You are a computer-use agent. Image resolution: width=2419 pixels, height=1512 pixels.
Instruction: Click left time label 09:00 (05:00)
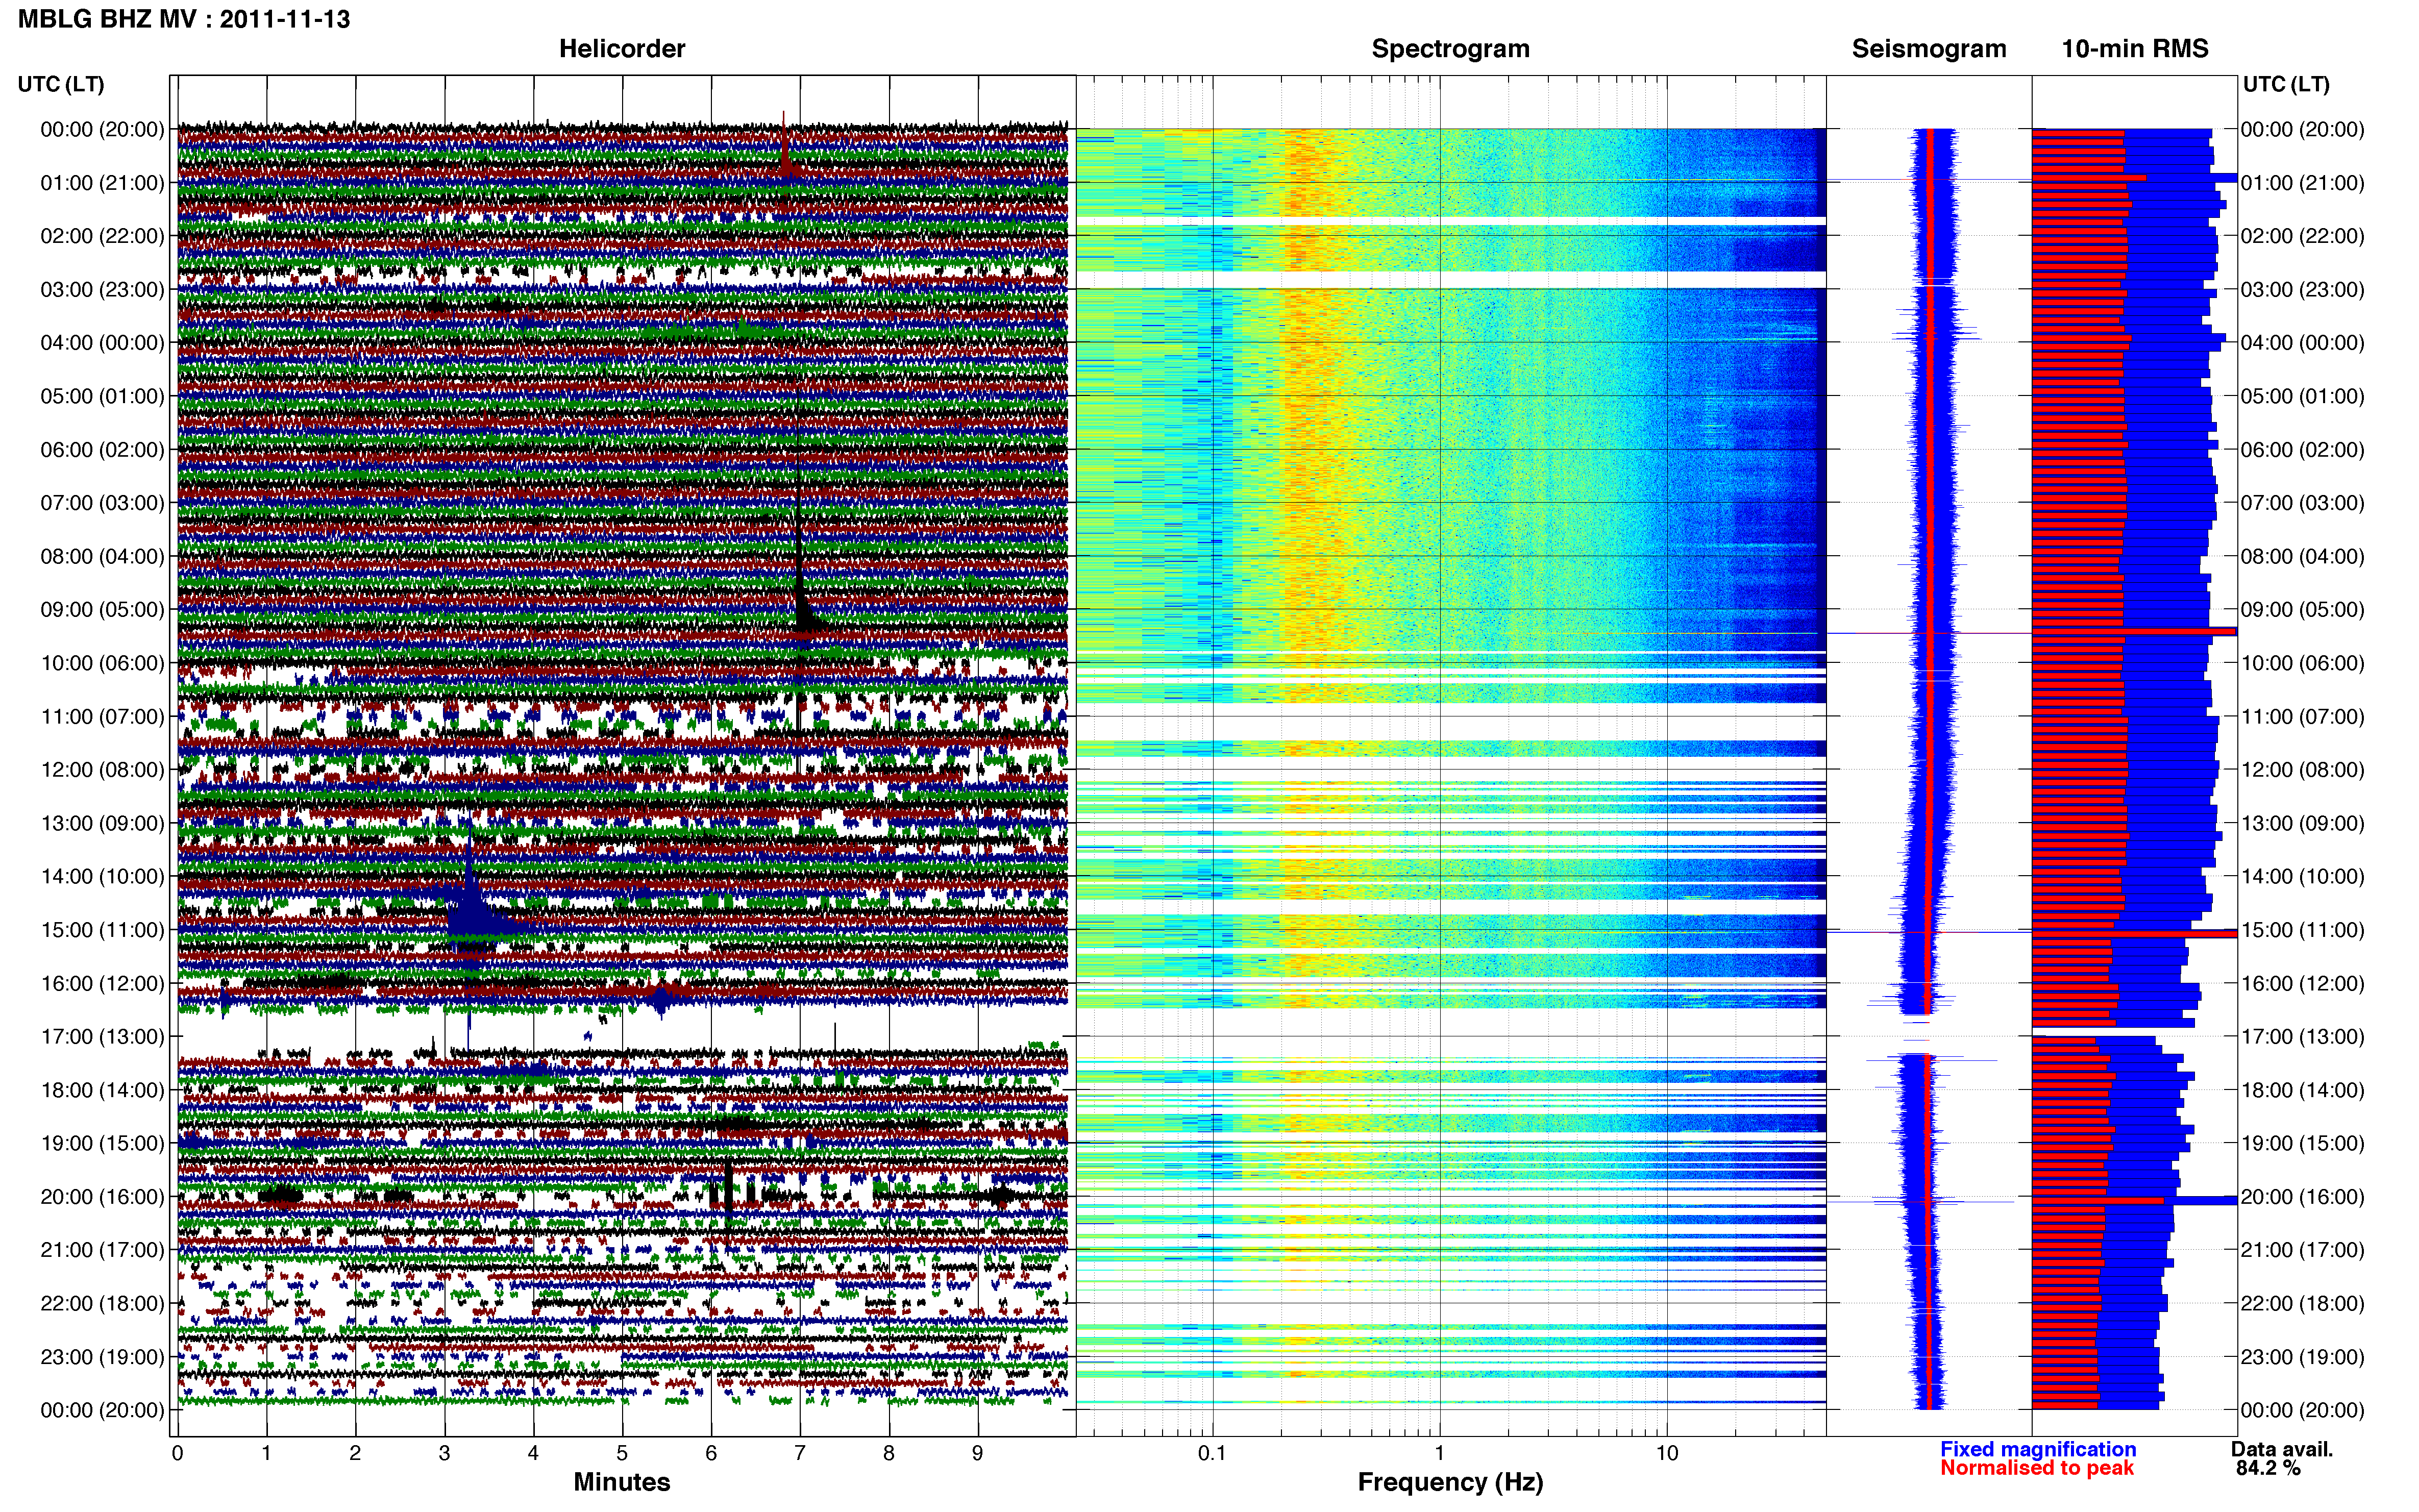pyautogui.click(x=102, y=610)
